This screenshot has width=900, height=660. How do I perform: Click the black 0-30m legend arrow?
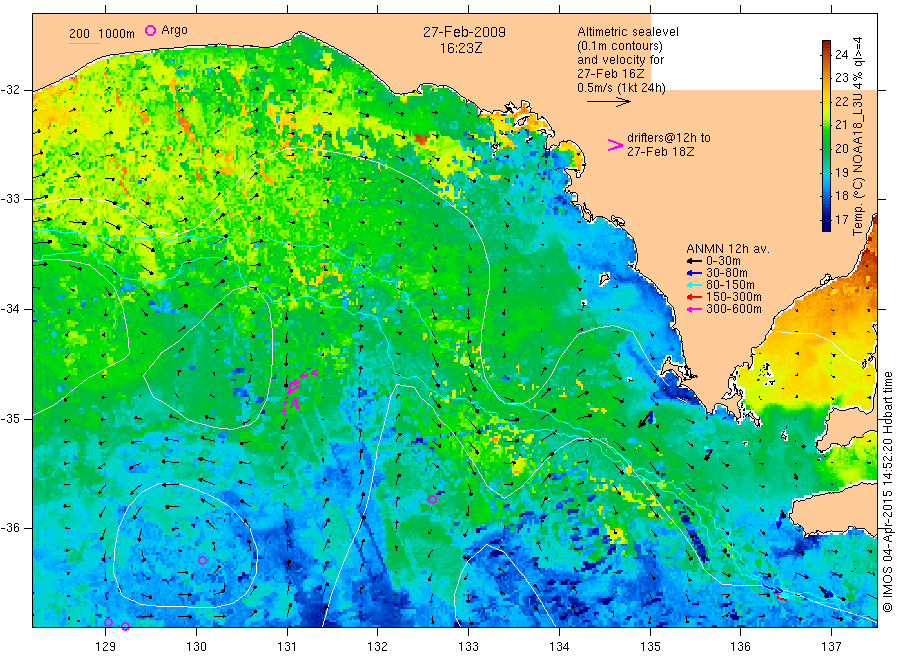(695, 261)
